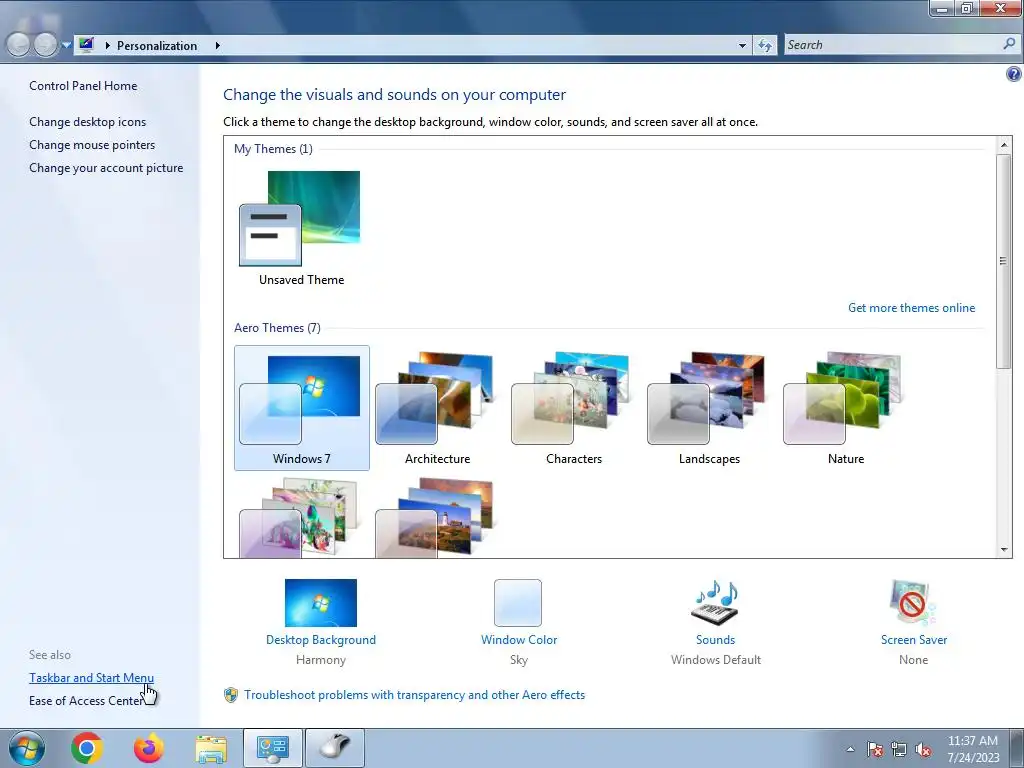Go to Control Panel Home
Viewport: 1024px width, 768px height.
pyautogui.click(x=83, y=86)
